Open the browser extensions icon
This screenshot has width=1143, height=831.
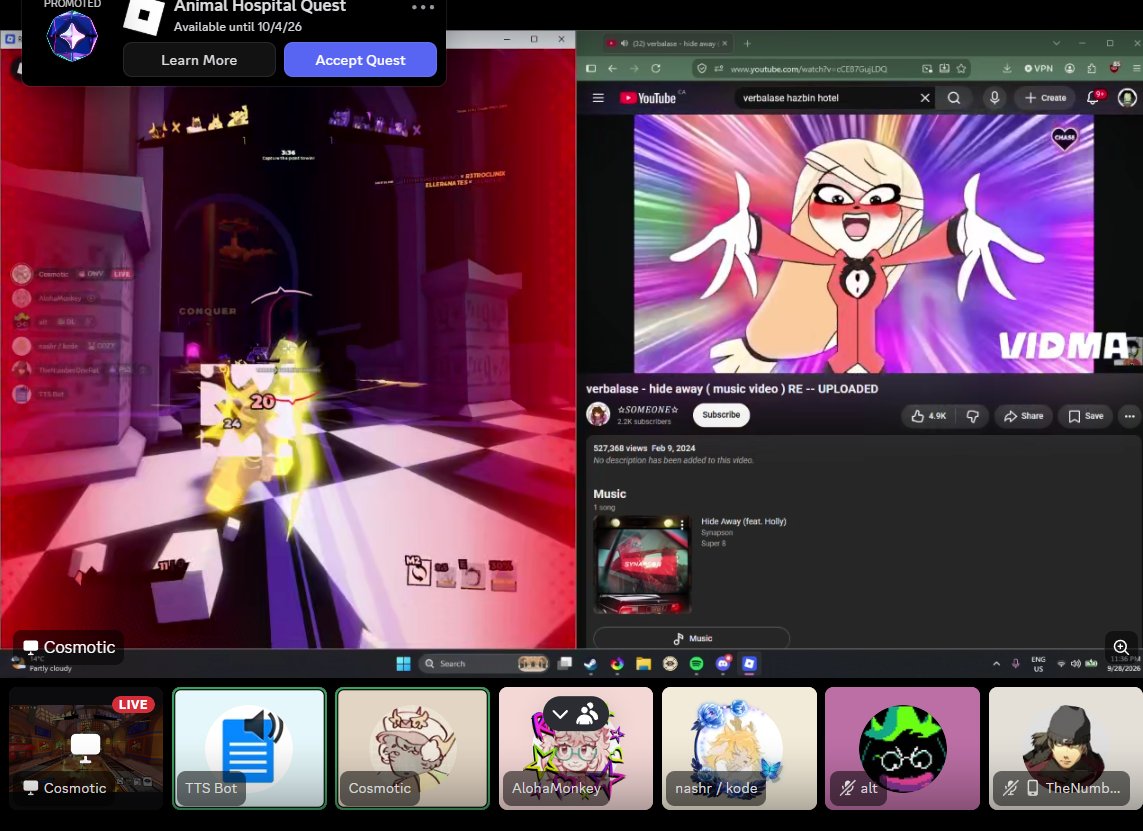click(1091, 69)
